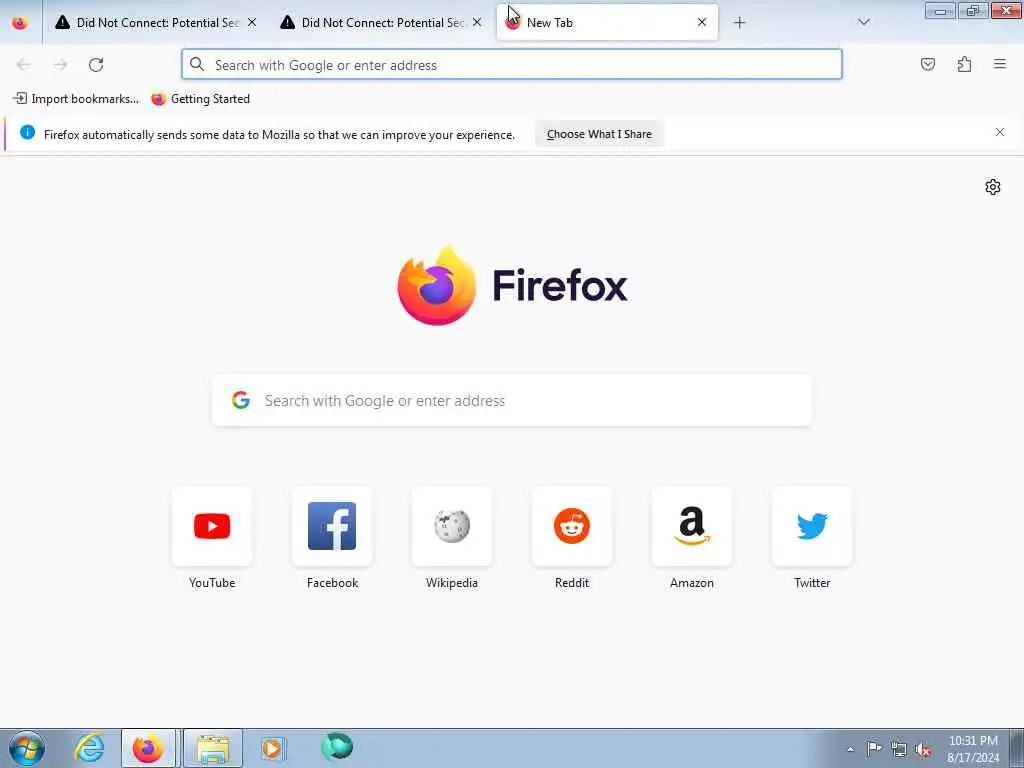
Task: Go back with the back arrow
Action: (24, 65)
